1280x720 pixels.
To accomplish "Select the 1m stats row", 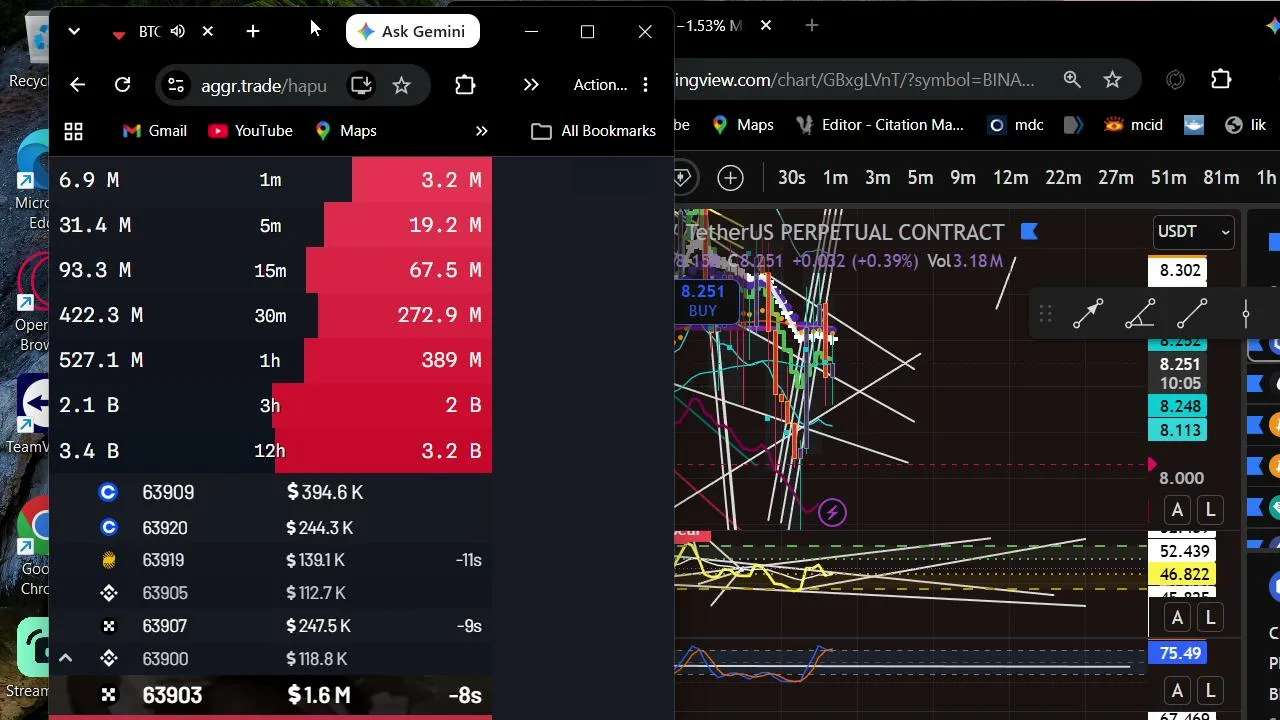I will [x=271, y=180].
